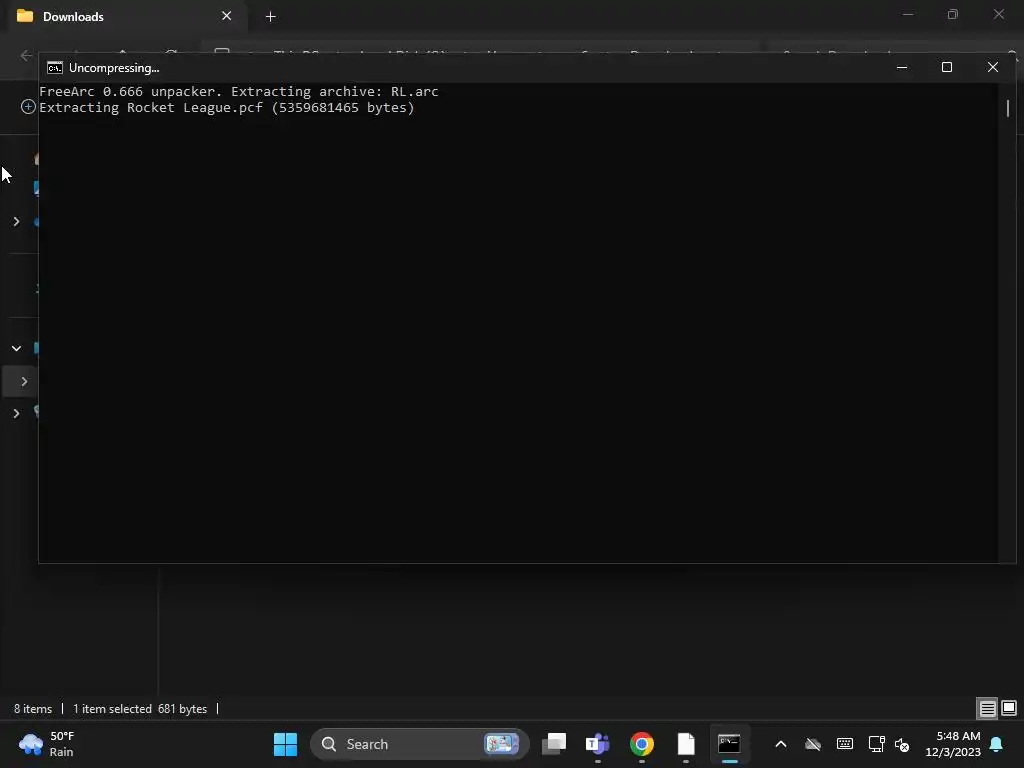Open the touch keyboard tray icon

pyautogui.click(x=844, y=744)
